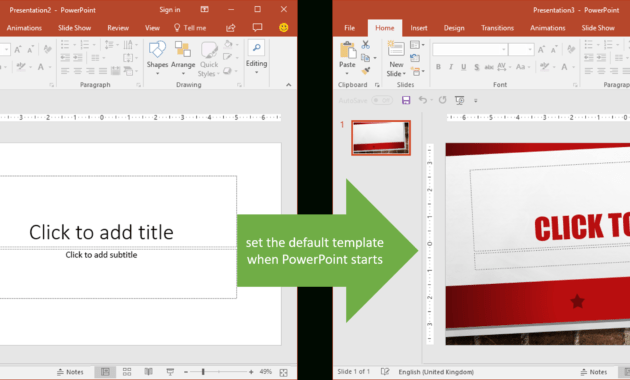Click the spell check icon in Presentation3 status bar
Image resolution: width=630 pixels, height=380 pixels.
click(385, 372)
